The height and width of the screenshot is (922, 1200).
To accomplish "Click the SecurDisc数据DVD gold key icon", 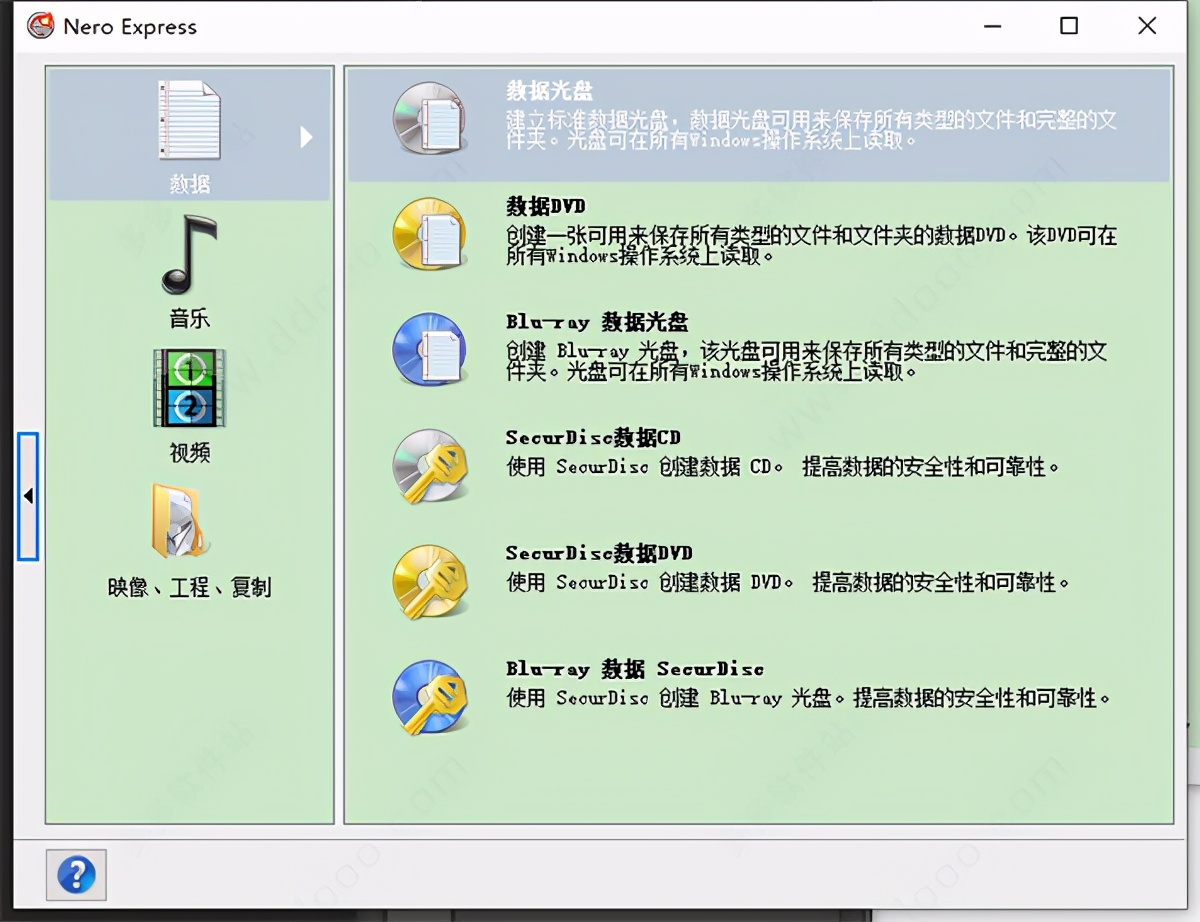I will (x=429, y=581).
